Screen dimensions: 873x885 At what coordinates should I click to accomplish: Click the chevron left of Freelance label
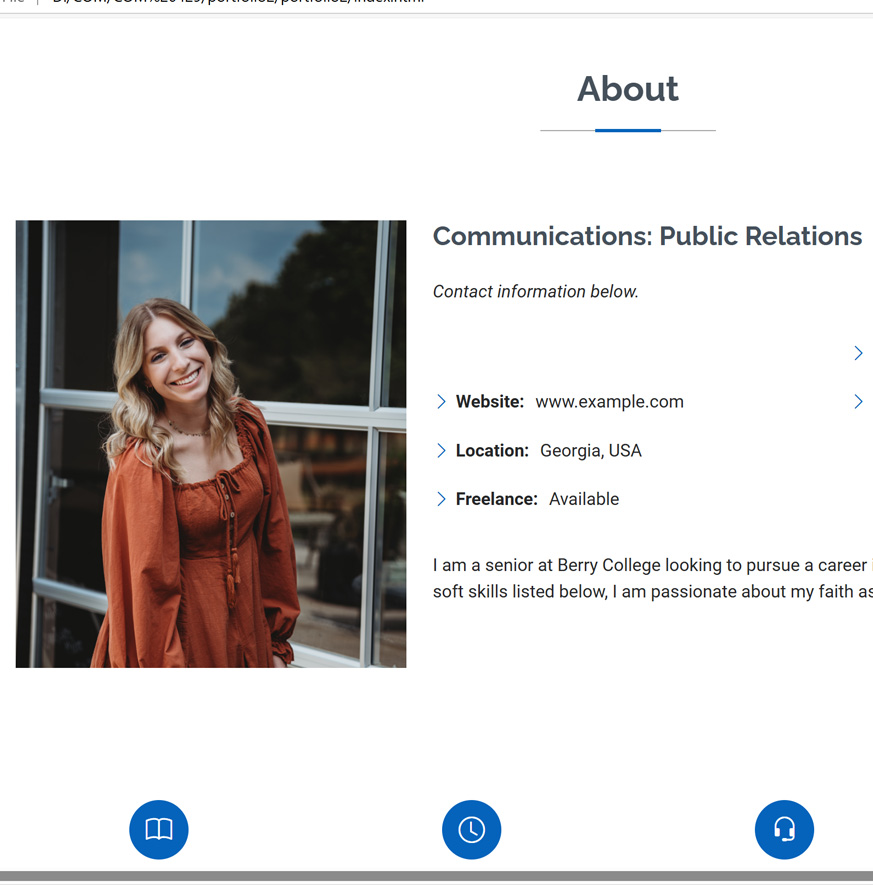click(x=441, y=499)
